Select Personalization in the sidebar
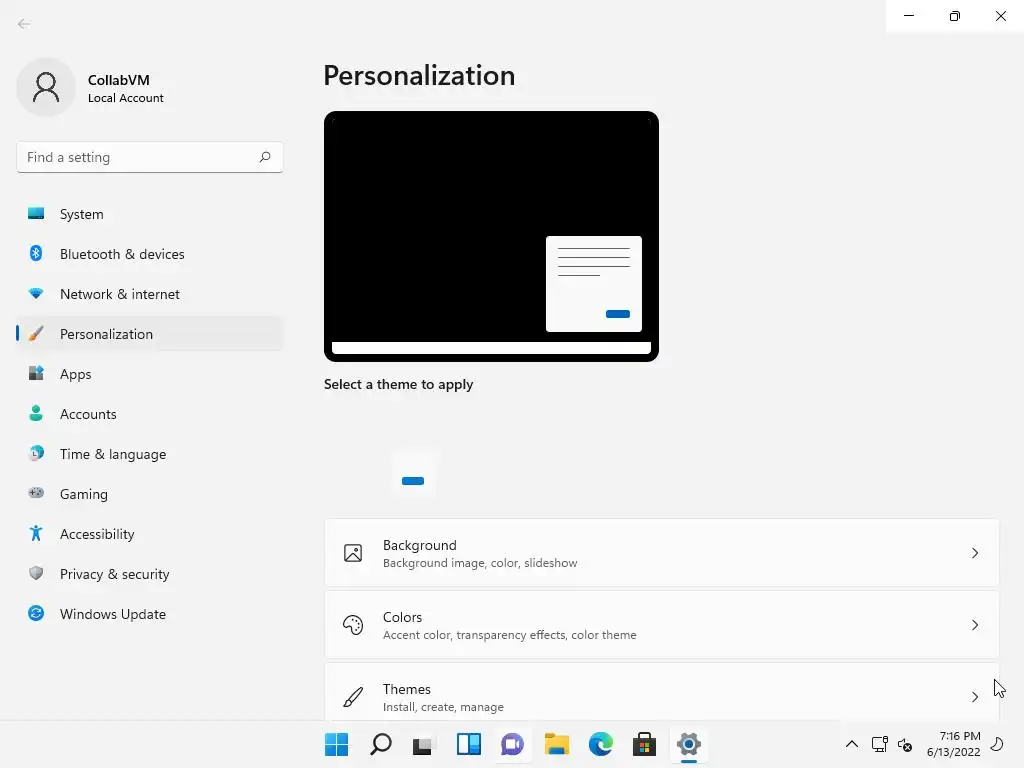The image size is (1024, 768). (x=150, y=334)
